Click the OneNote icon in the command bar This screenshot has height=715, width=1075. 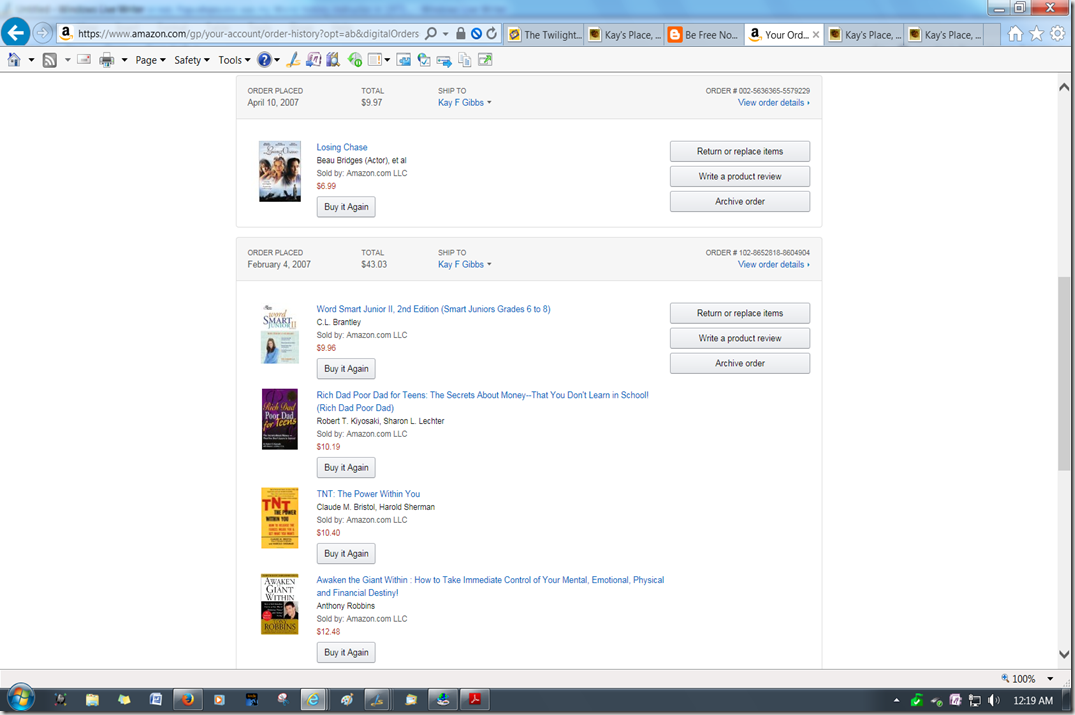tap(313, 60)
